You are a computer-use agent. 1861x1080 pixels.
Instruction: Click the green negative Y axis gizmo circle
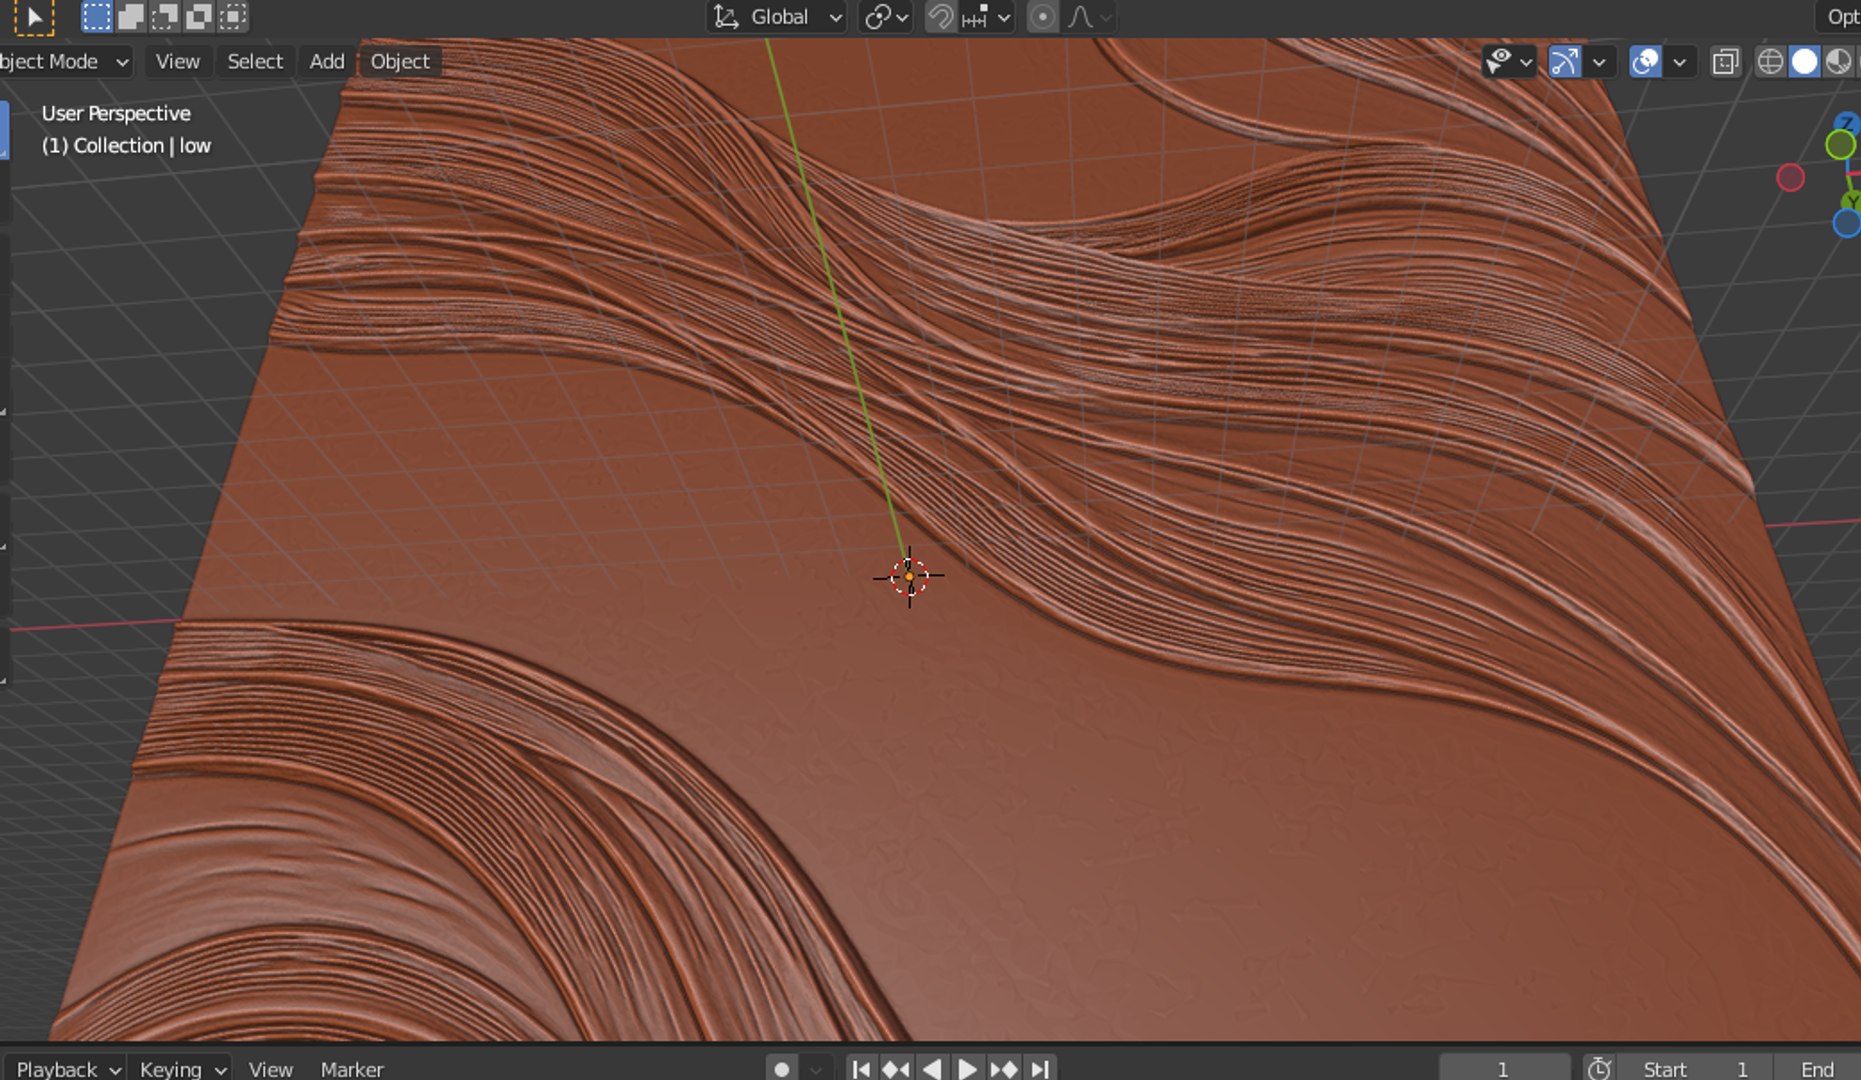[x=1840, y=146]
